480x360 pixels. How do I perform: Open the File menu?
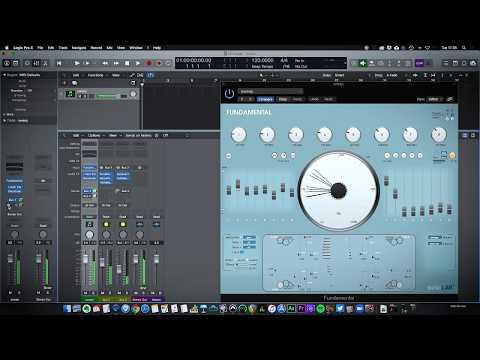tap(40, 48)
